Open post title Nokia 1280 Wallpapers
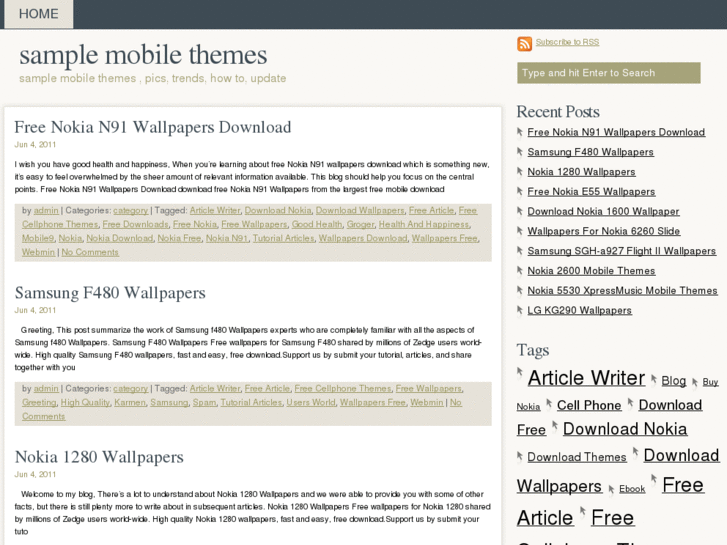This screenshot has height=545, width=727. [x=99, y=457]
